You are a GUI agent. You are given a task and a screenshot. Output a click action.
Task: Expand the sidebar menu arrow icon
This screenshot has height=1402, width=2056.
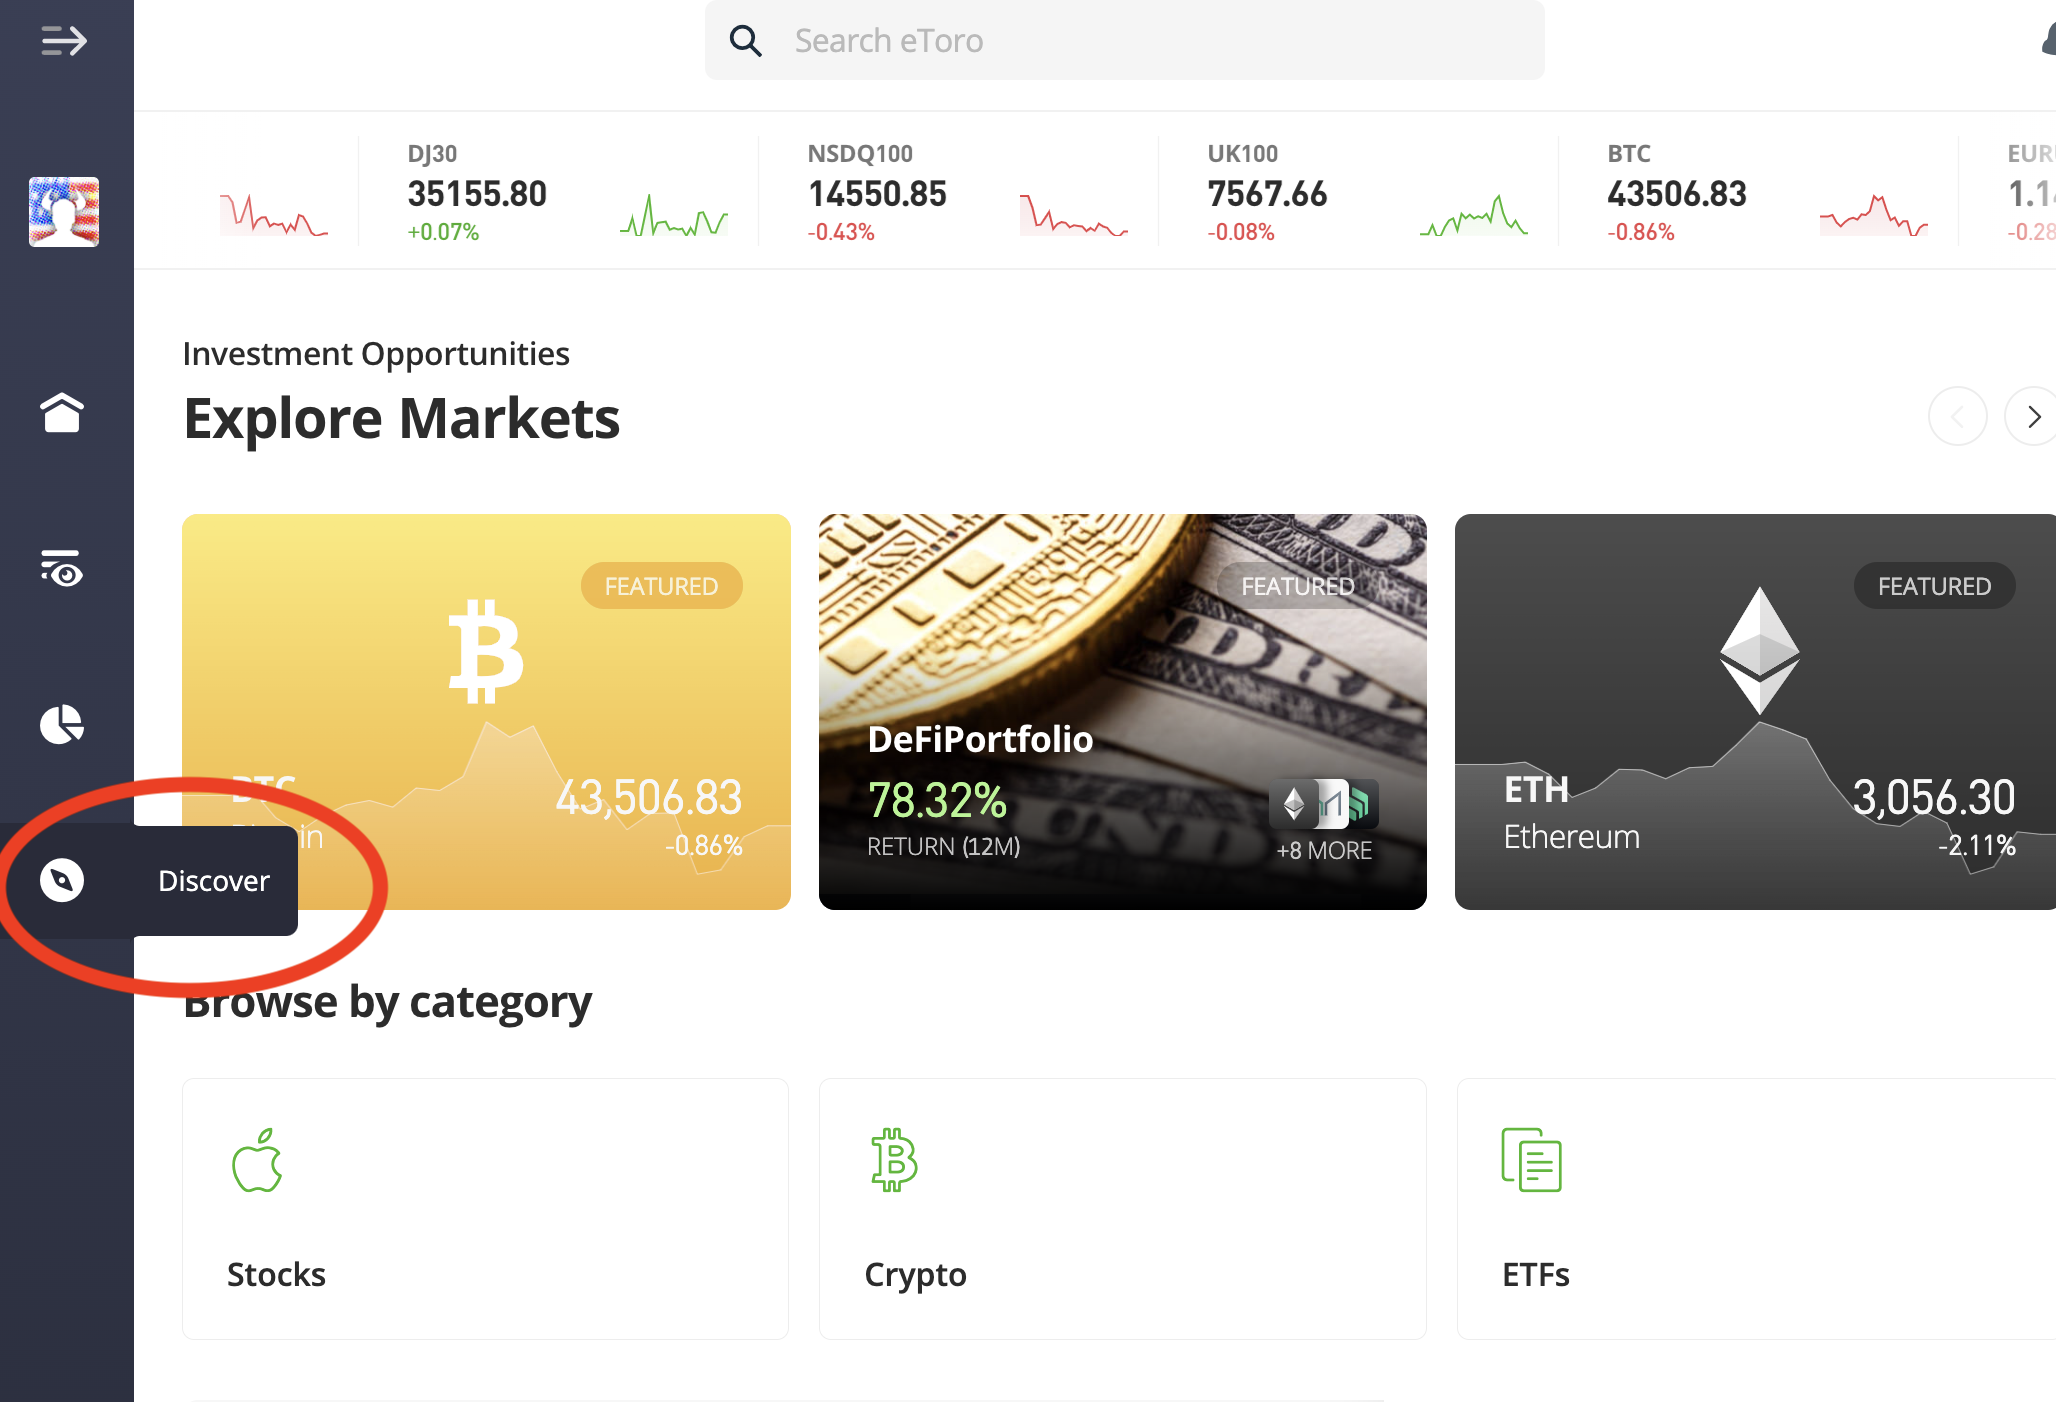64,41
